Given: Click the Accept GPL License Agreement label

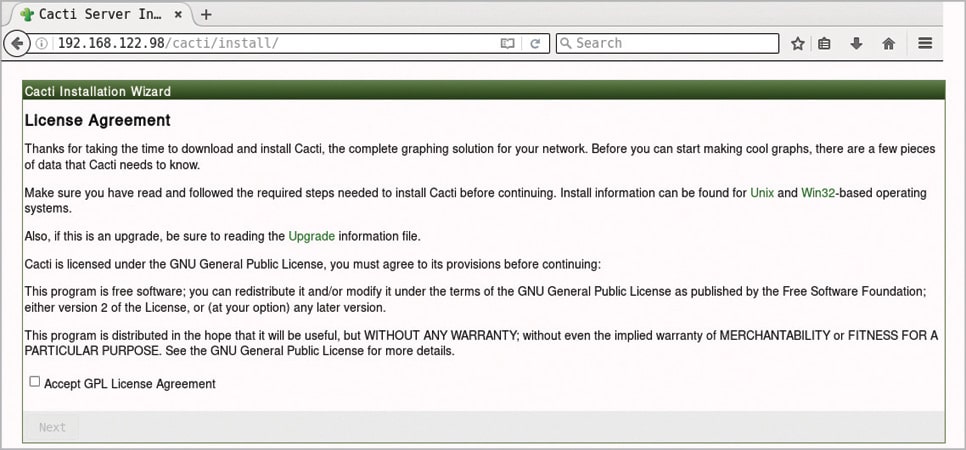Looking at the screenshot, I should point(130,384).
